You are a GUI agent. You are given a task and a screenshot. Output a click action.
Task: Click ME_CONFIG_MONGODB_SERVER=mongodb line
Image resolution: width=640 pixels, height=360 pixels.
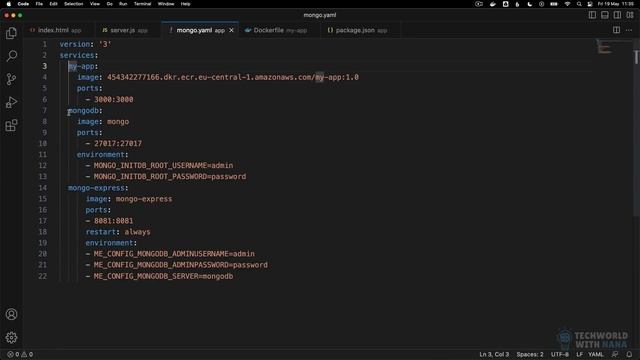tap(163, 276)
